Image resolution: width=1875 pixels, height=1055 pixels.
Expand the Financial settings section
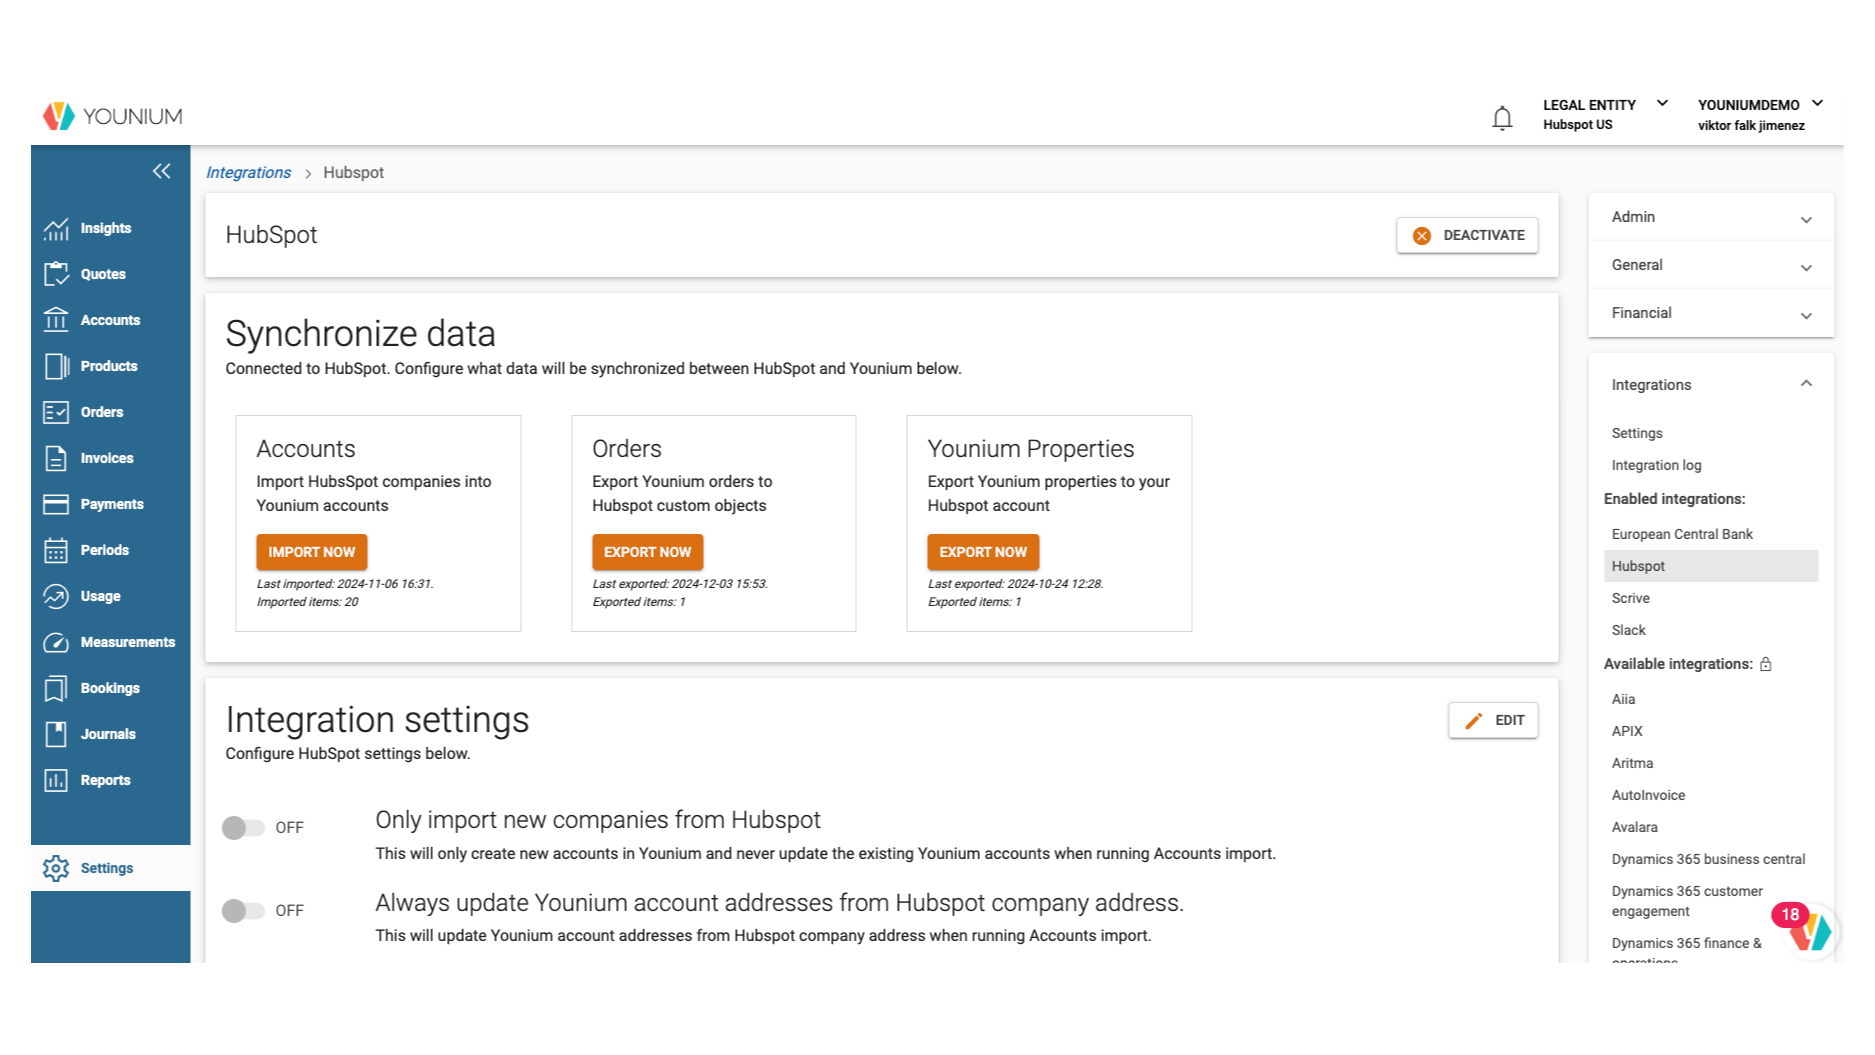click(1710, 313)
